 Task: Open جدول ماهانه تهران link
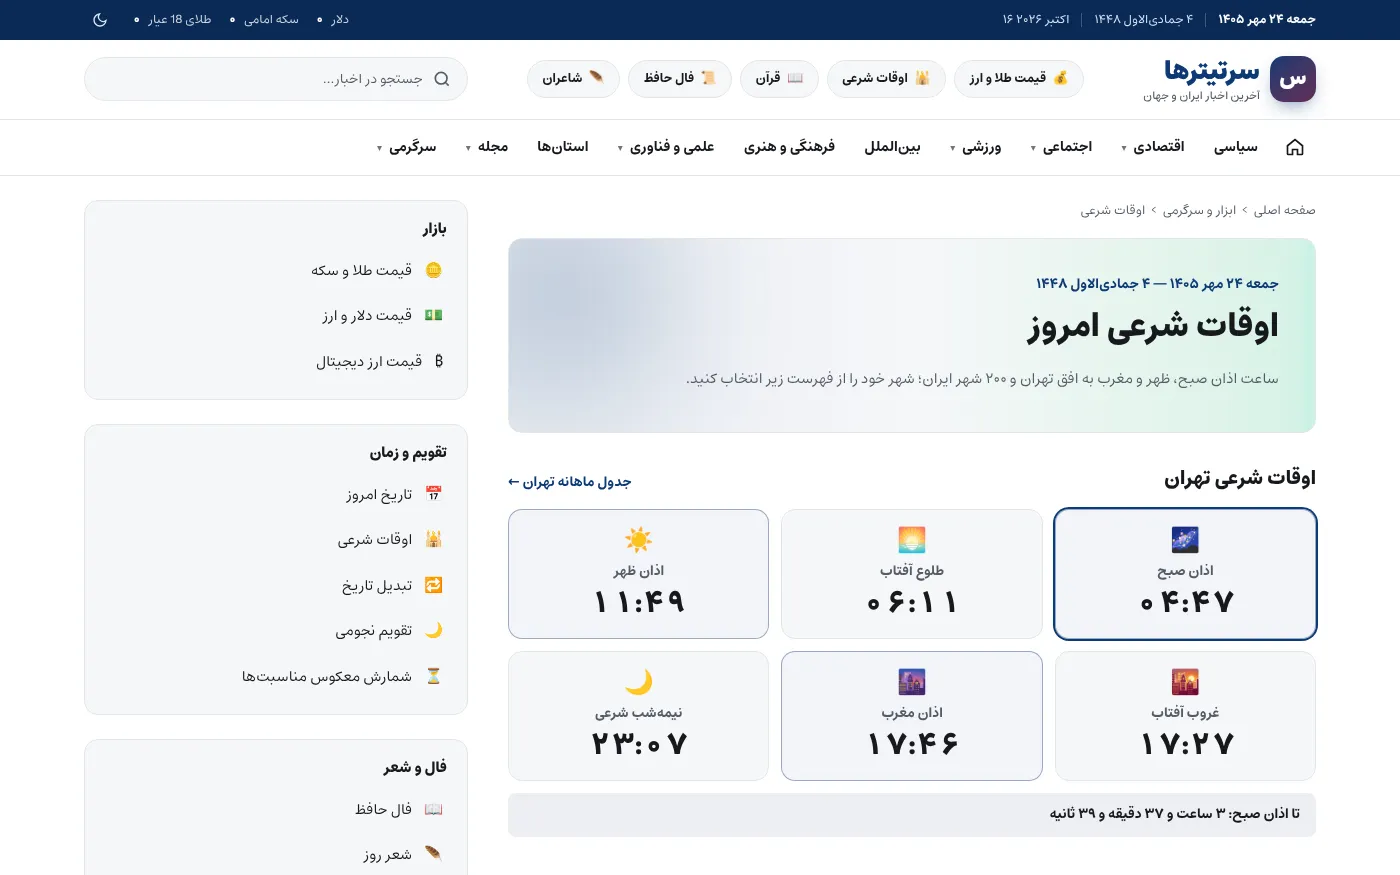coord(570,482)
